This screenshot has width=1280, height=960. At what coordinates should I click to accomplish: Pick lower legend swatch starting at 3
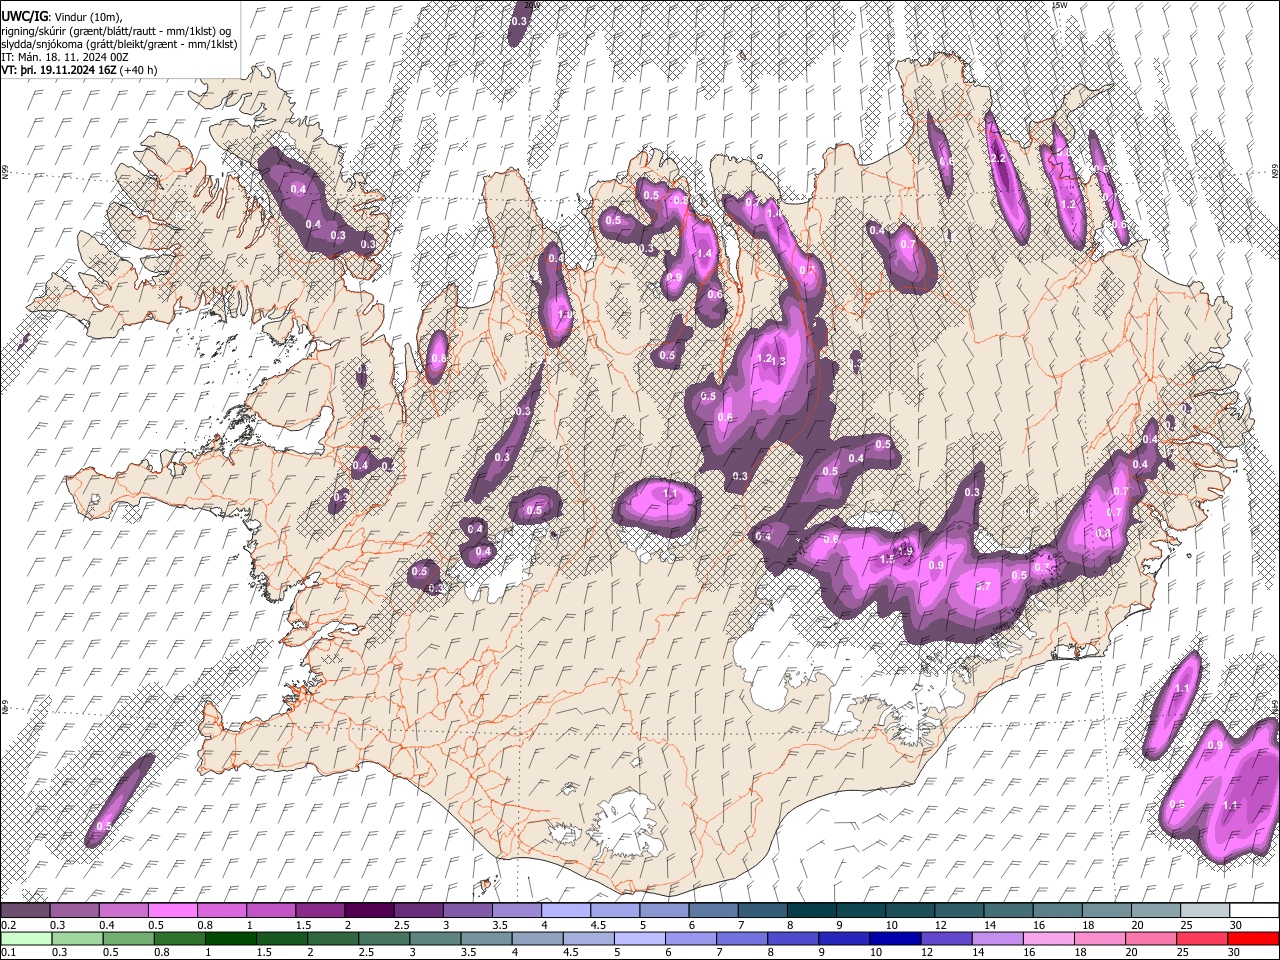pos(434,939)
